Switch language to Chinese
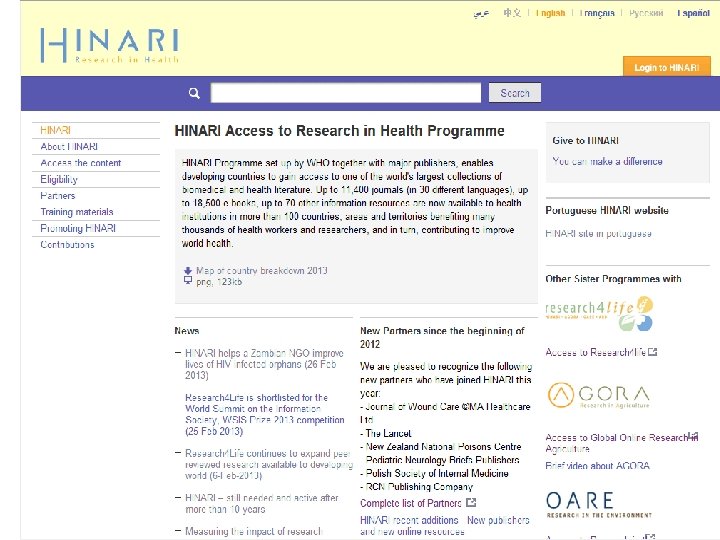The height and width of the screenshot is (540, 720). click(512, 13)
